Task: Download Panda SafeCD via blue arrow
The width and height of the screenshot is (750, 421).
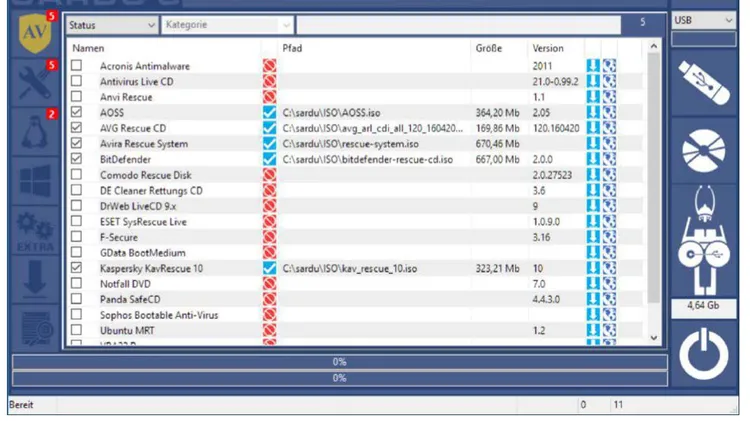Action: pos(593,299)
